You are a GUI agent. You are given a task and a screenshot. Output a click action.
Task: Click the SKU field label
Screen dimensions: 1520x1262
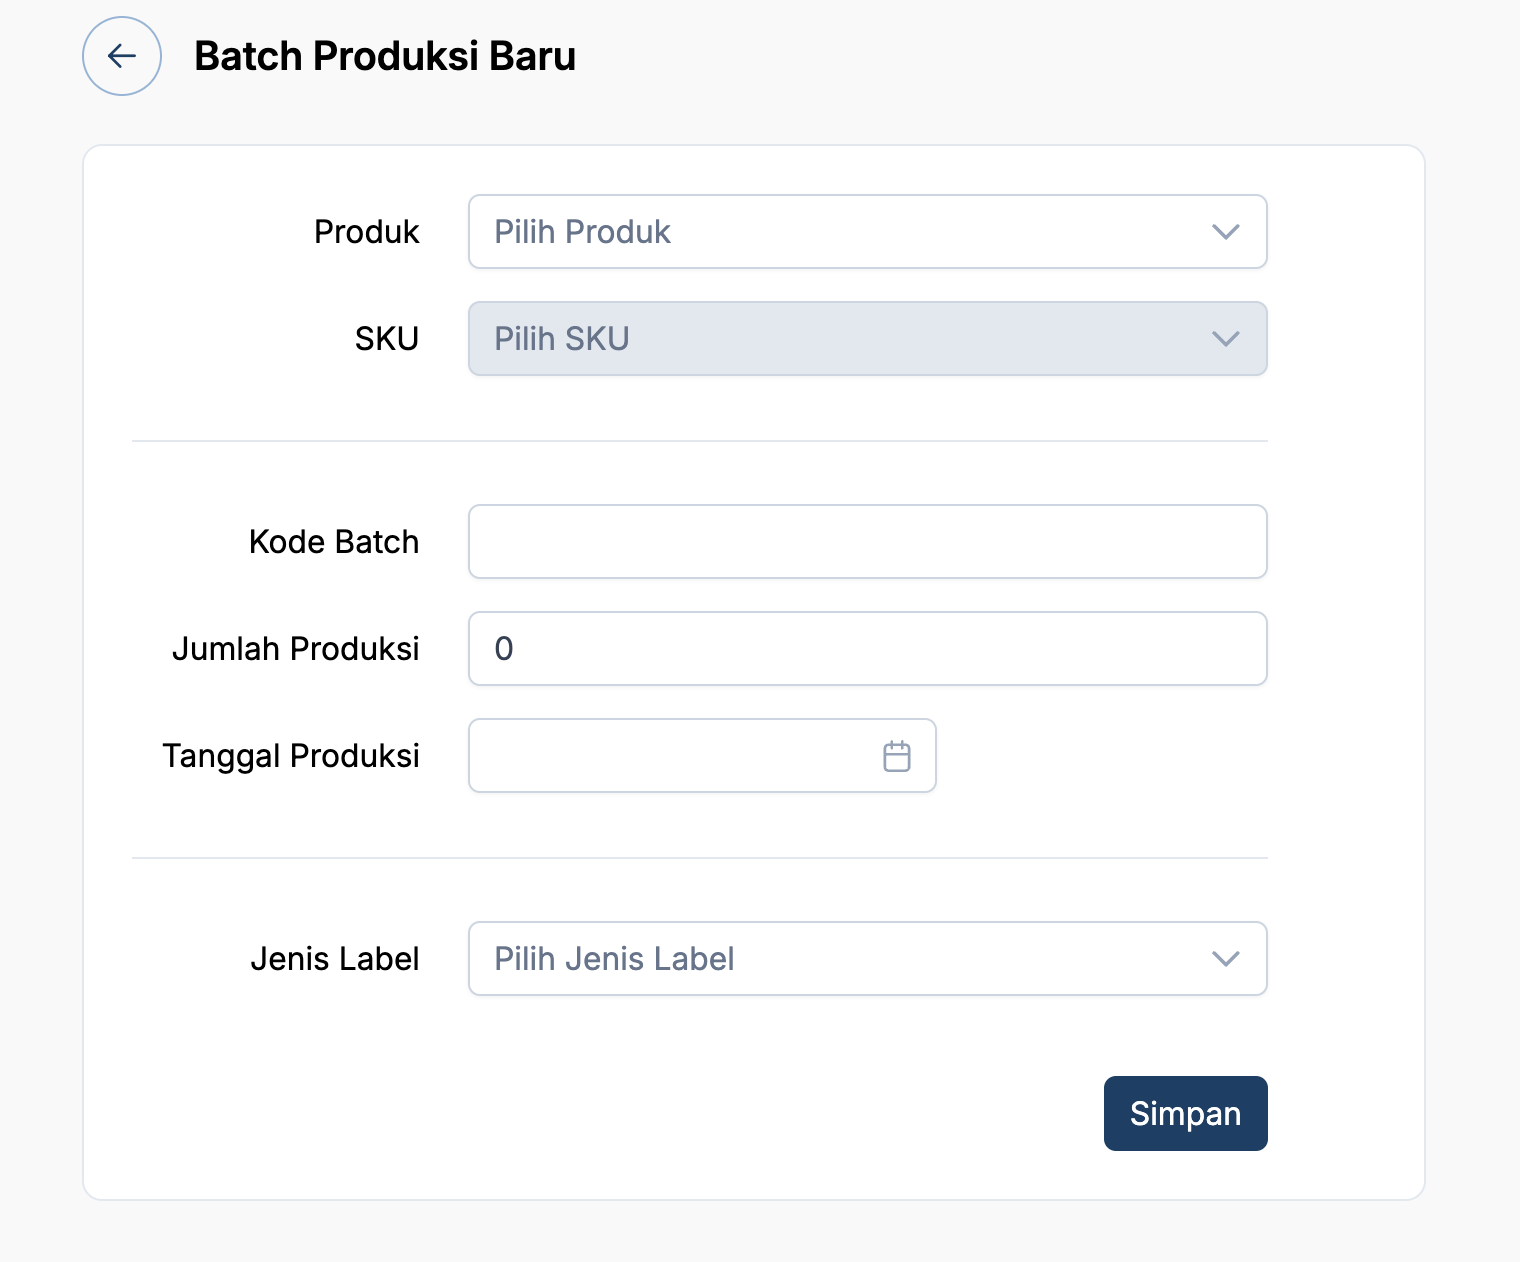point(387,339)
